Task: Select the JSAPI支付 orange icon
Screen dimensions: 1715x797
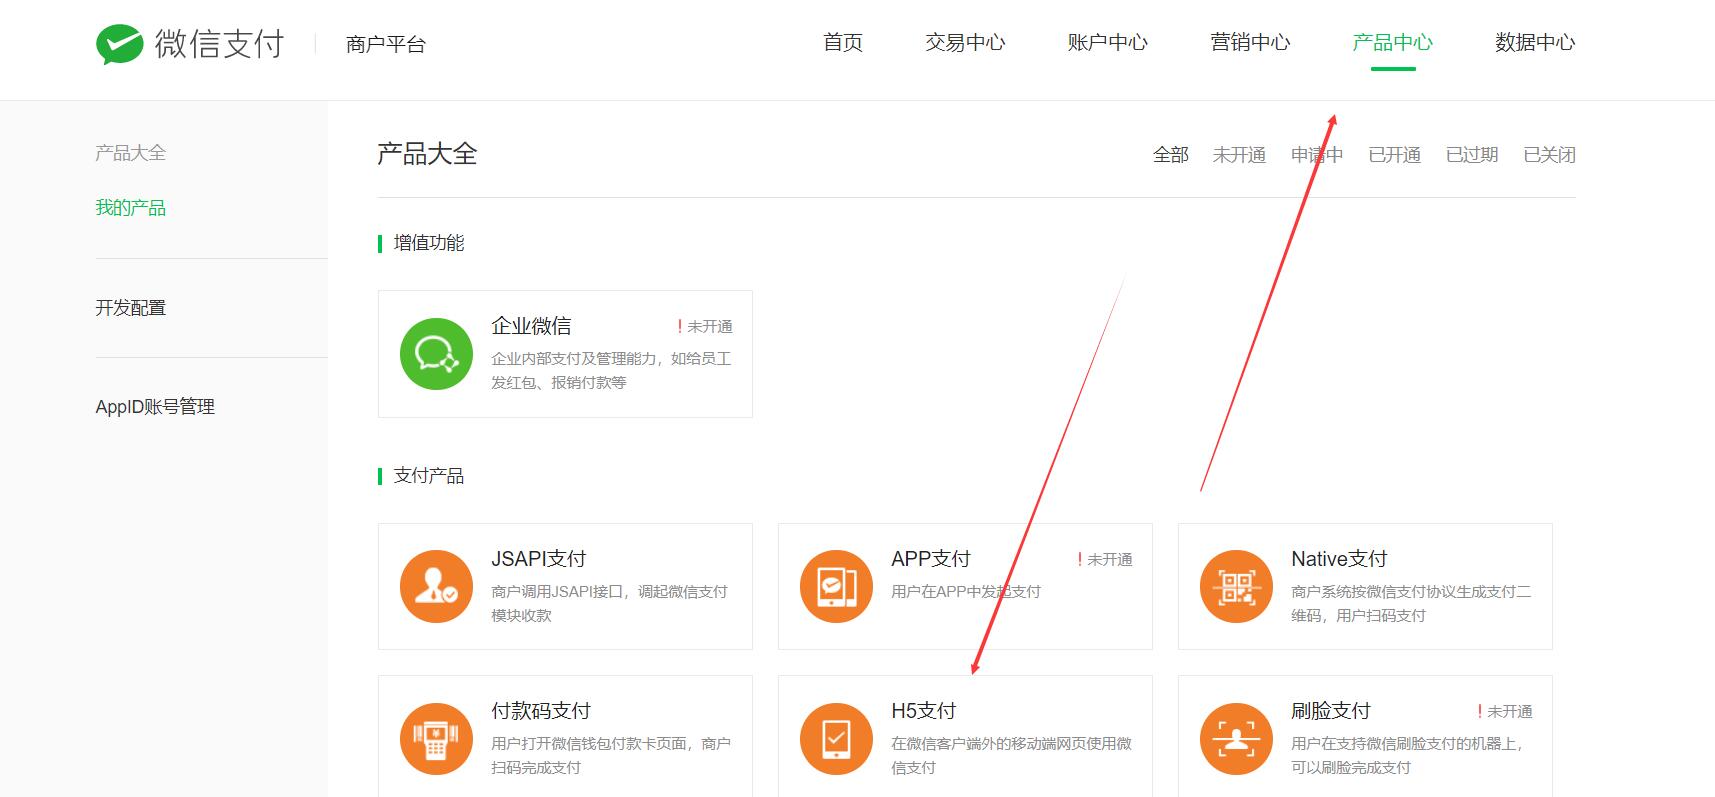Action: click(x=436, y=587)
